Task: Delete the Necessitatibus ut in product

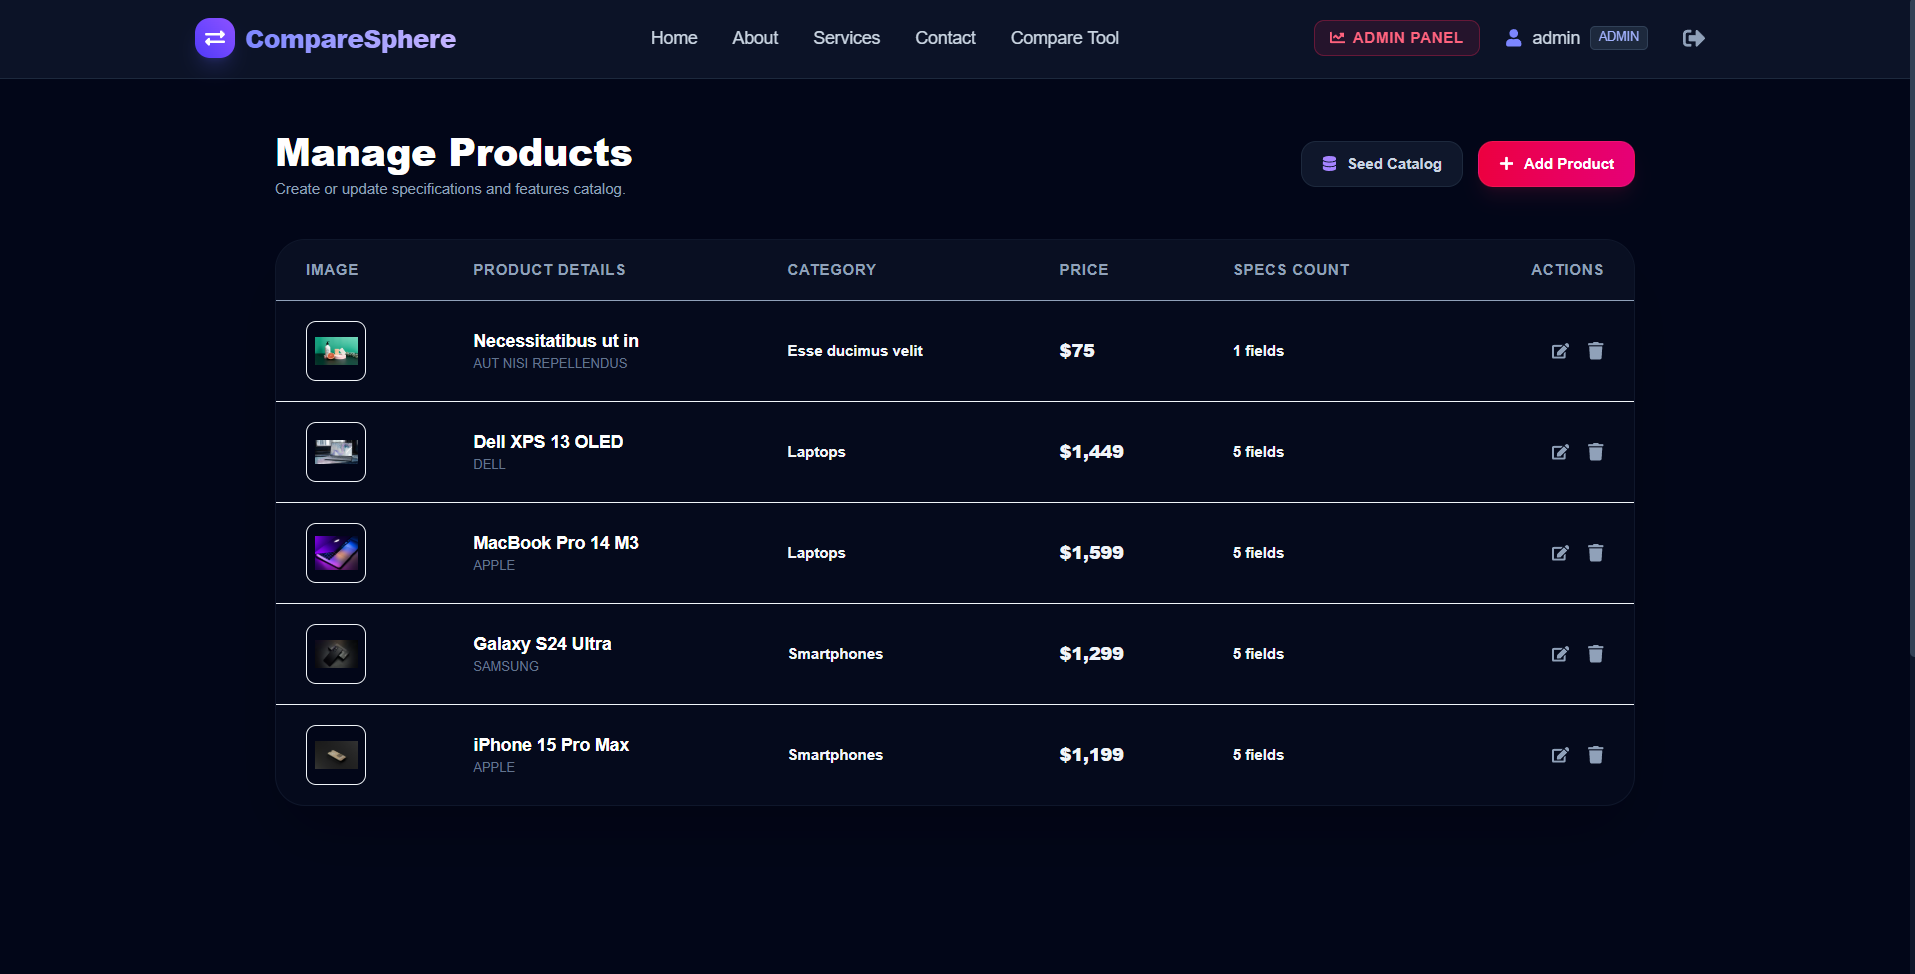Action: 1596,351
